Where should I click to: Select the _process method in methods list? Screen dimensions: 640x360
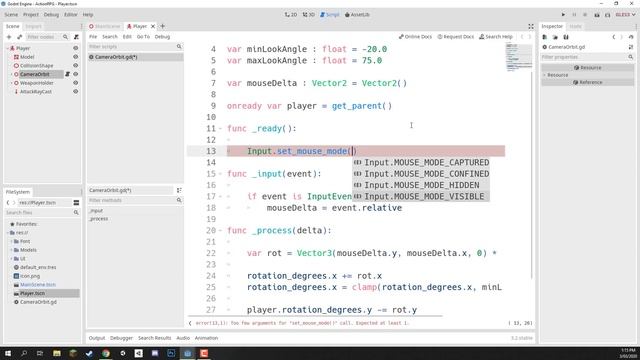(x=99, y=219)
